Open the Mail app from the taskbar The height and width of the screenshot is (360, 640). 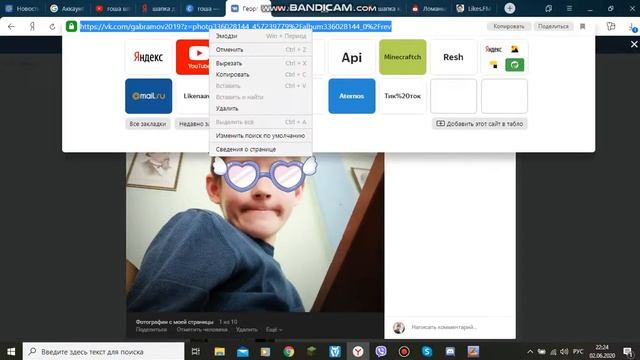242,351
